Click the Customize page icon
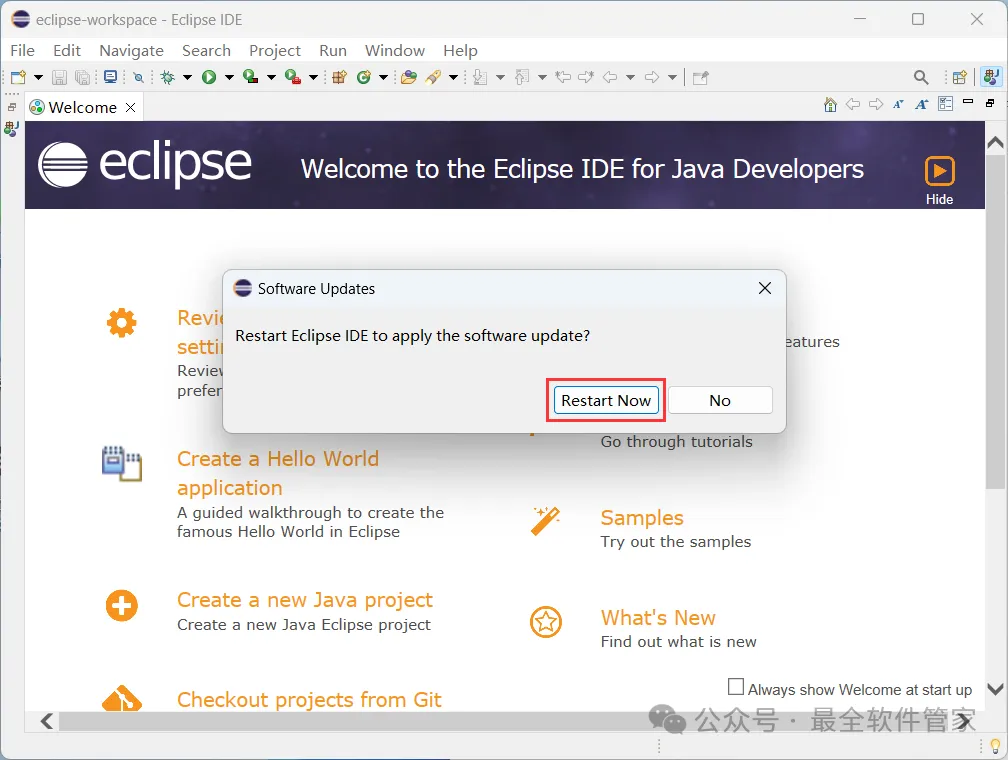The width and height of the screenshot is (1008, 760). point(946,104)
